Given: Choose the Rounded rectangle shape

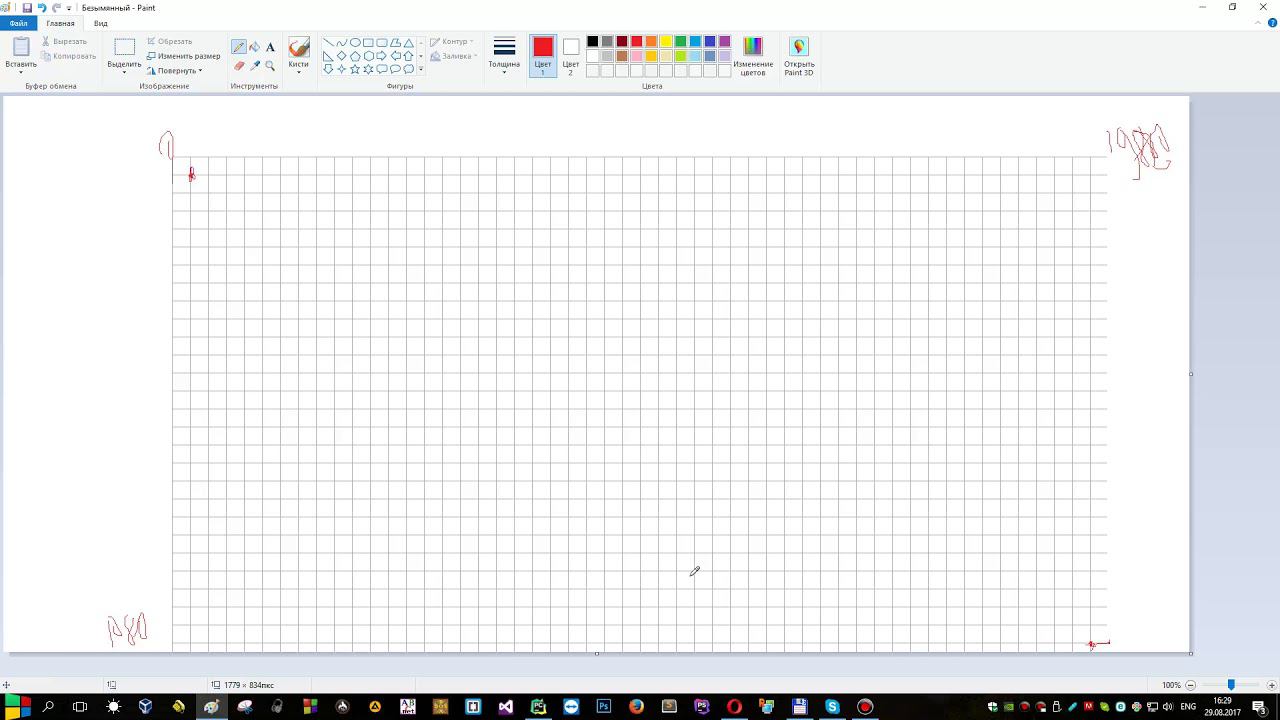Looking at the screenshot, I should tap(382, 43).
